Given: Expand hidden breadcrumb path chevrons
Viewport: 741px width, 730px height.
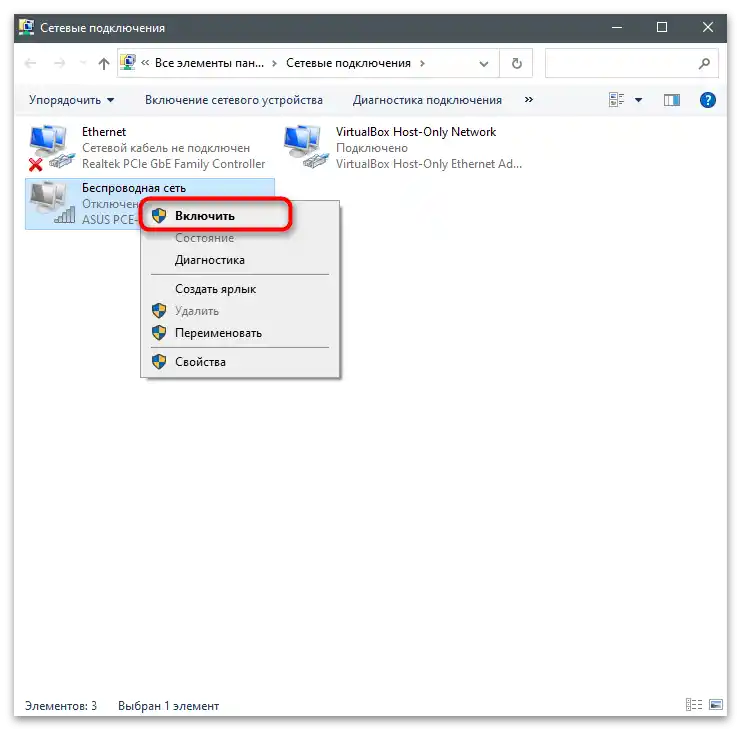Looking at the screenshot, I should pyautogui.click(x=145, y=63).
